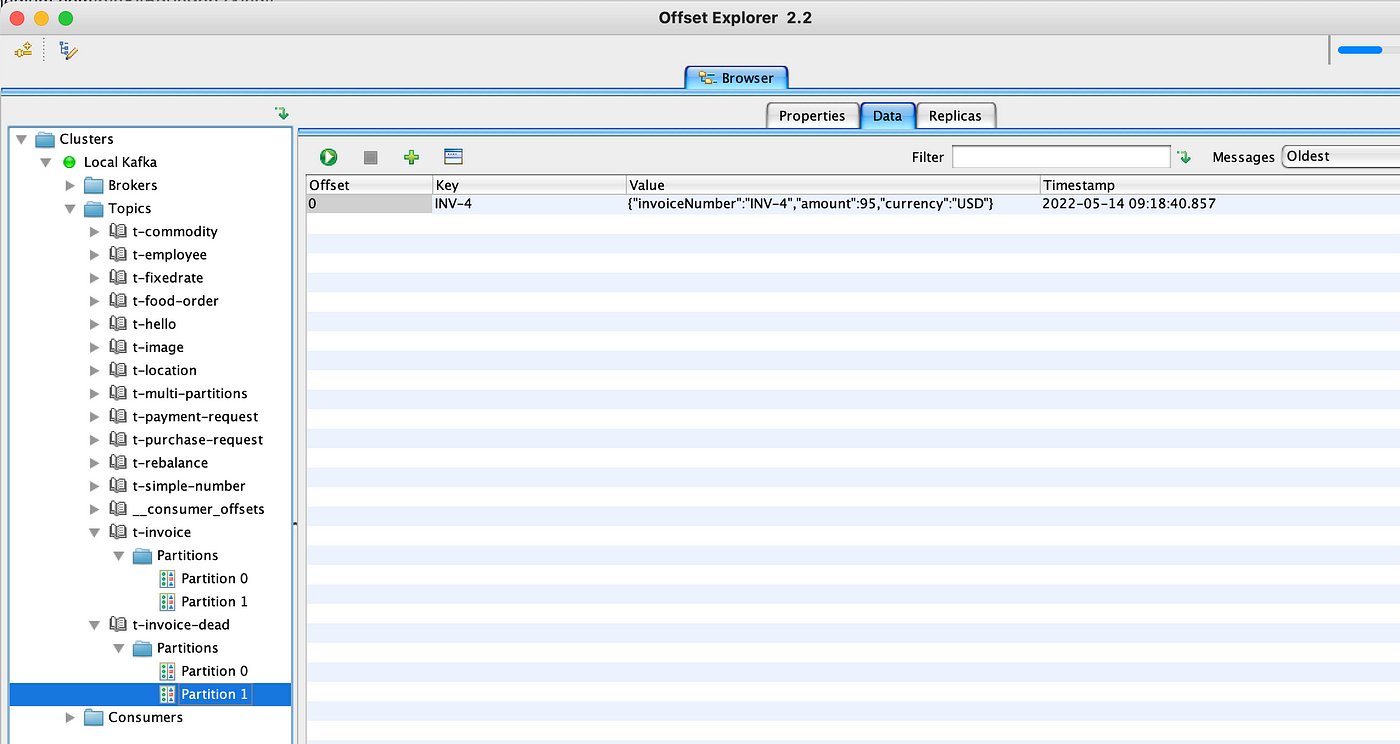1400x744 pixels.
Task: Click Partitions folder icon under t-invoice-dead
Action: coord(143,648)
